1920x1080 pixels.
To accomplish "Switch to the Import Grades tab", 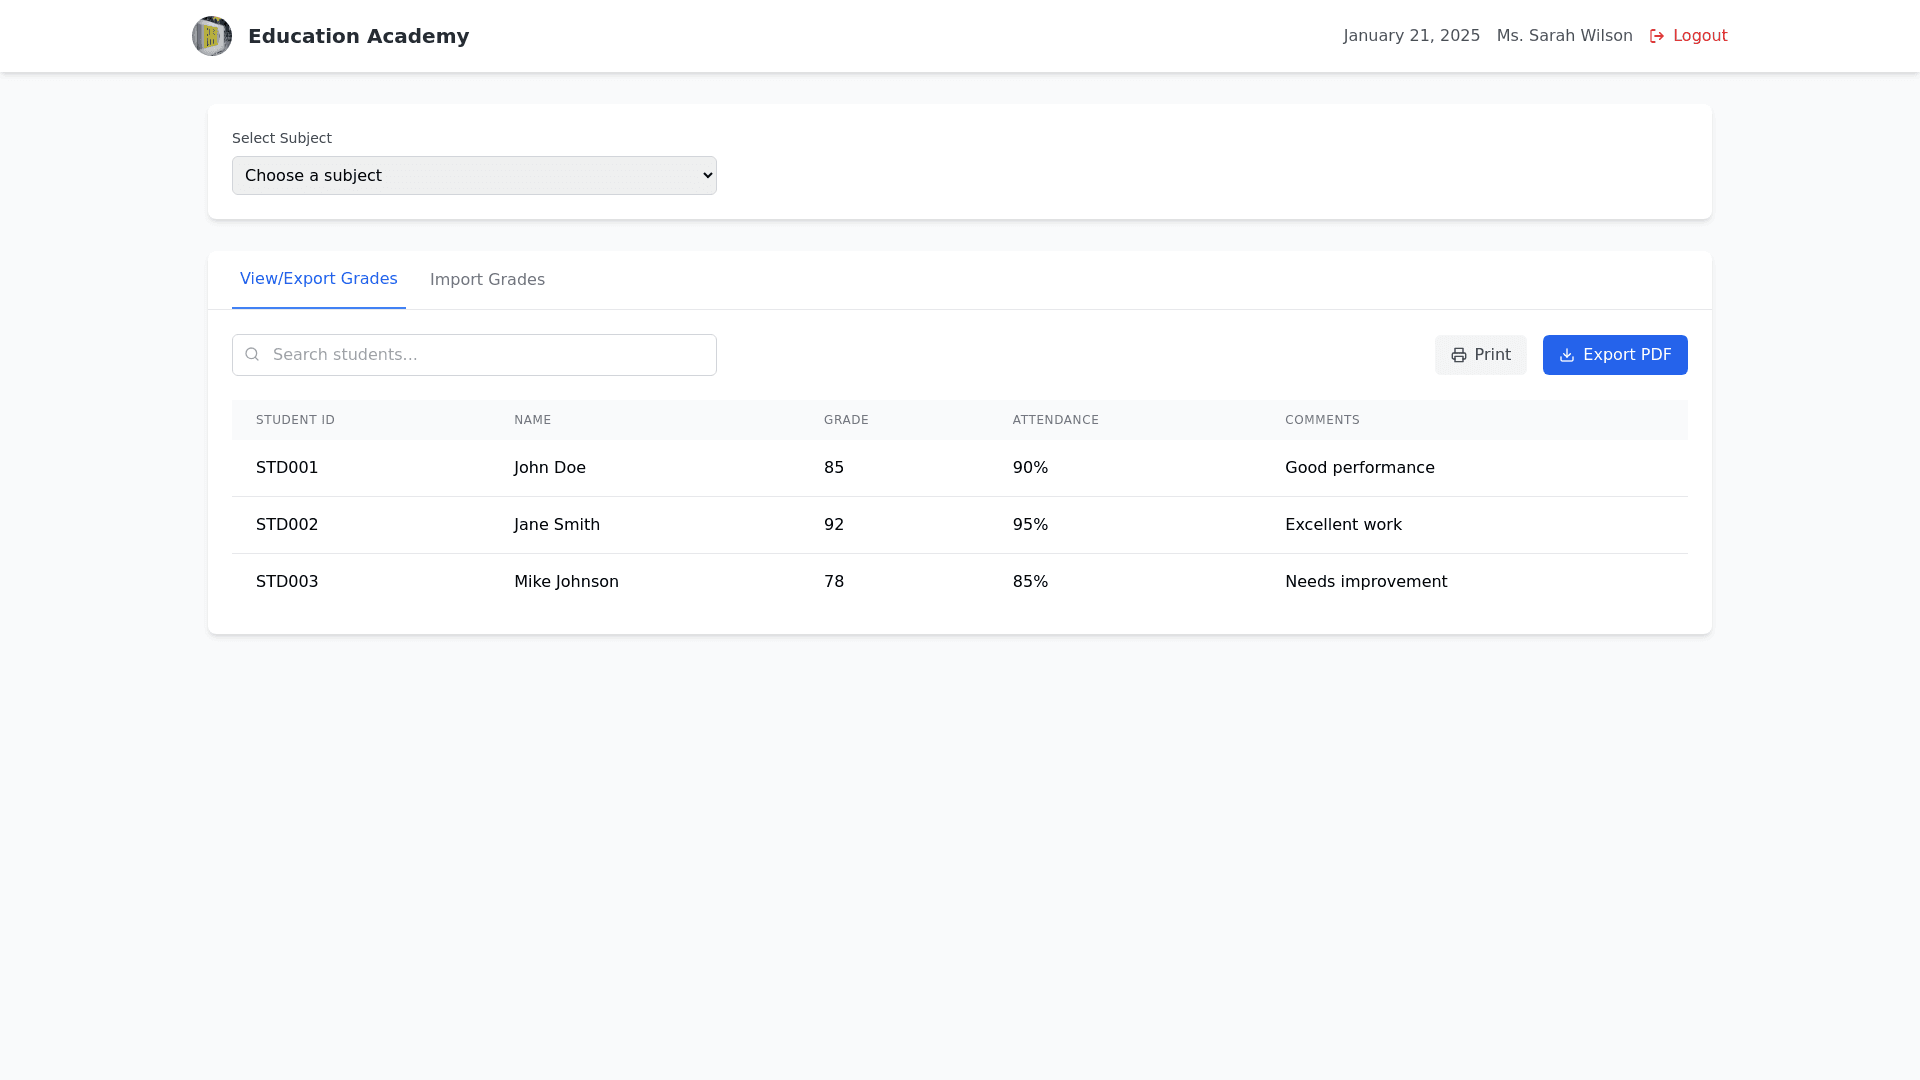I will 487,279.
